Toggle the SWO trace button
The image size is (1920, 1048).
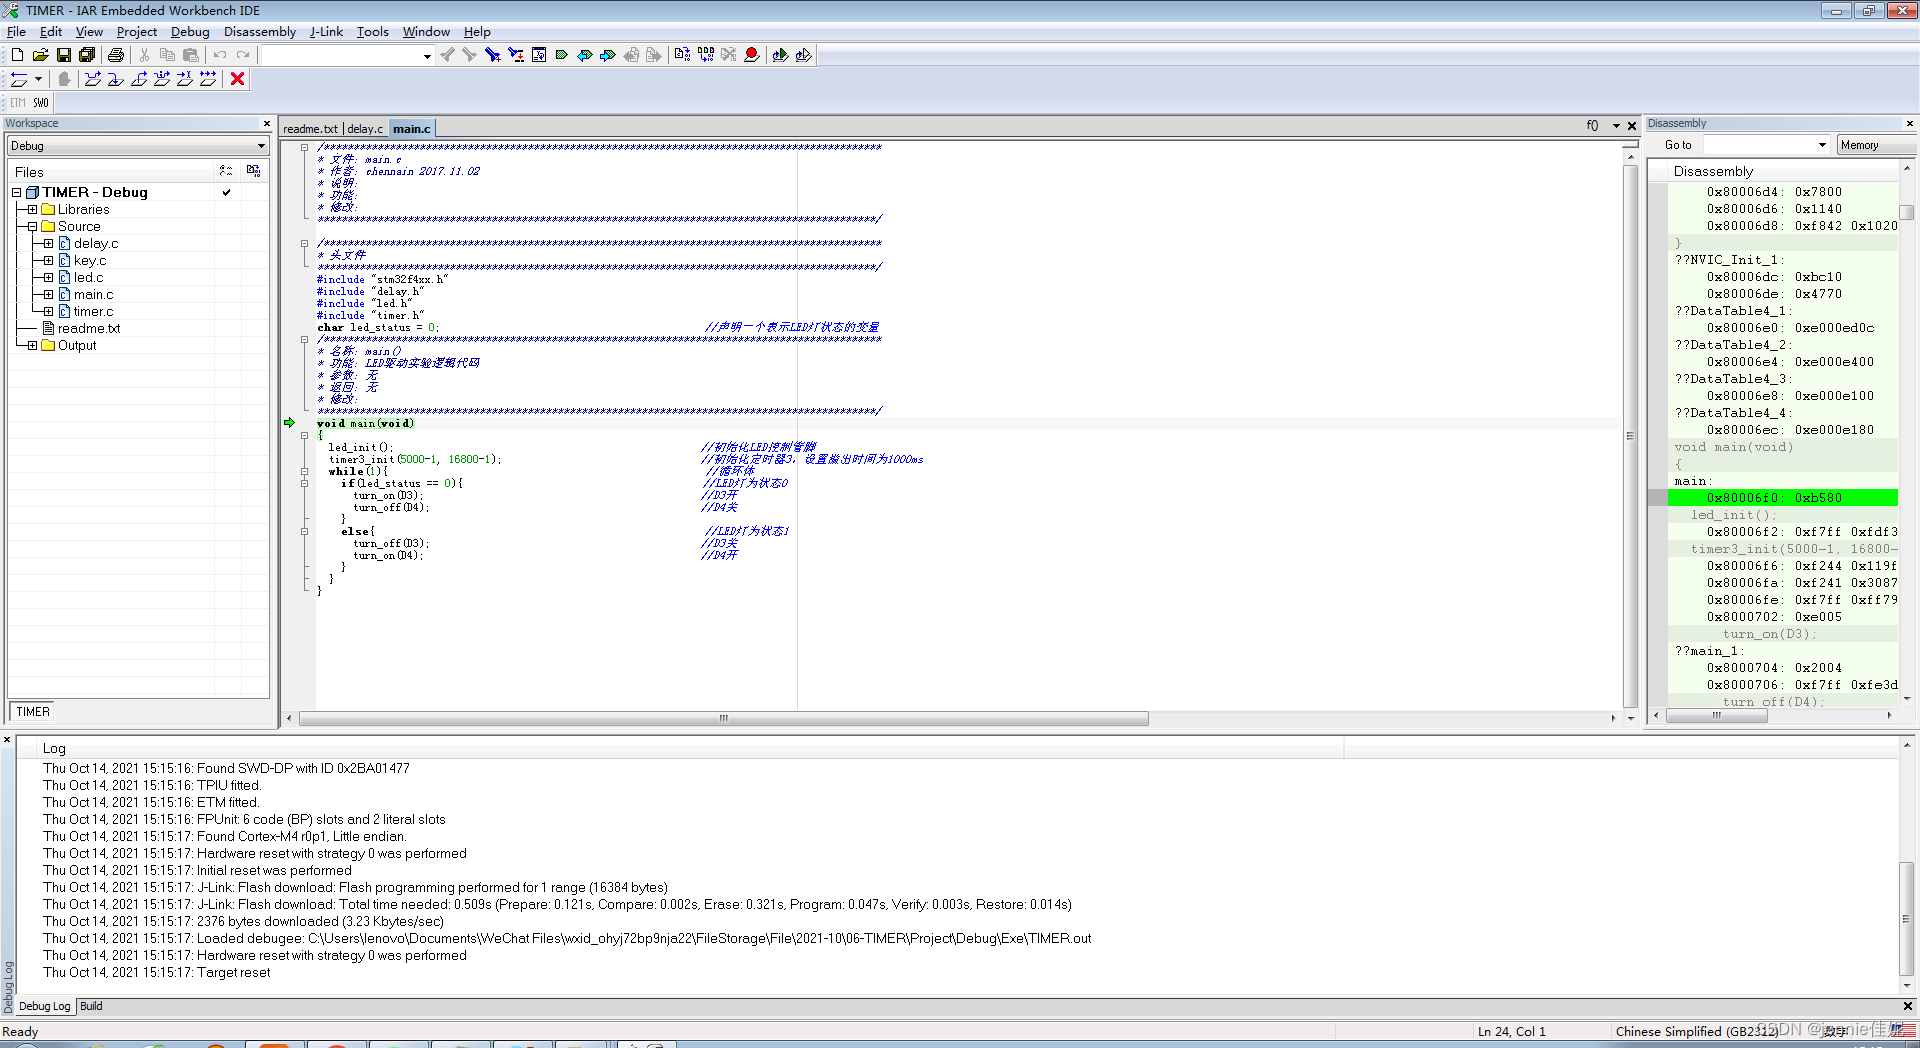point(41,103)
